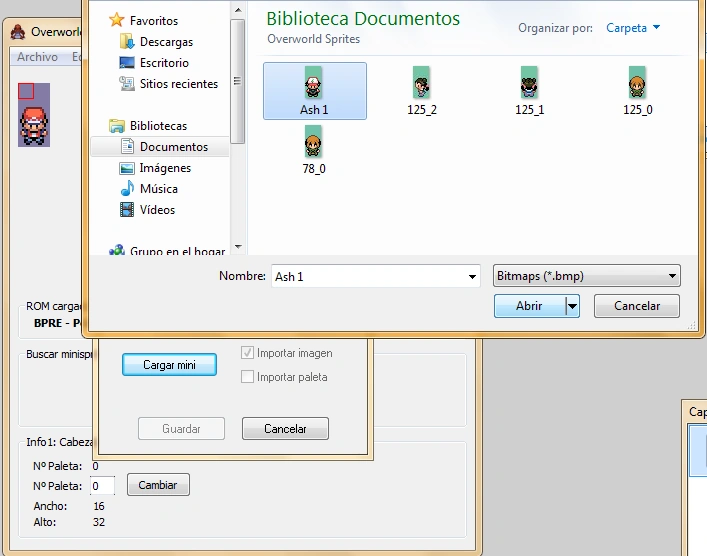The height and width of the screenshot is (556, 707).
Task: Open the Bitmaps (*.bmp) file type dropdown
Action: tap(587, 276)
